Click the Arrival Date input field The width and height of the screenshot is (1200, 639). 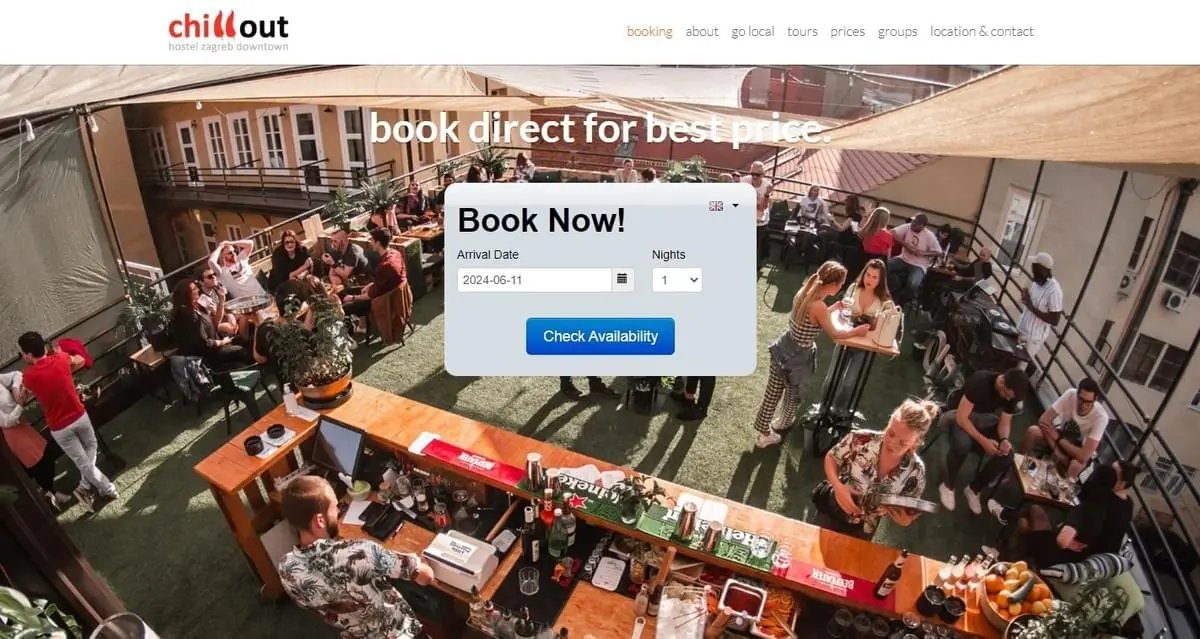click(534, 279)
